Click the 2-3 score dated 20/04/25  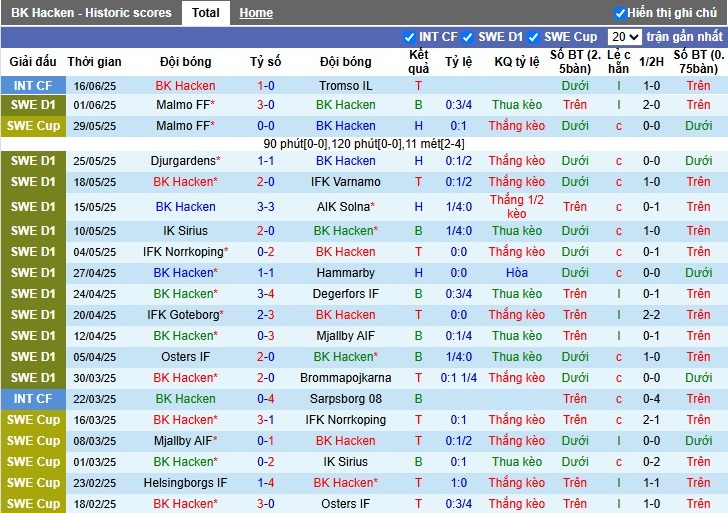pos(266,315)
